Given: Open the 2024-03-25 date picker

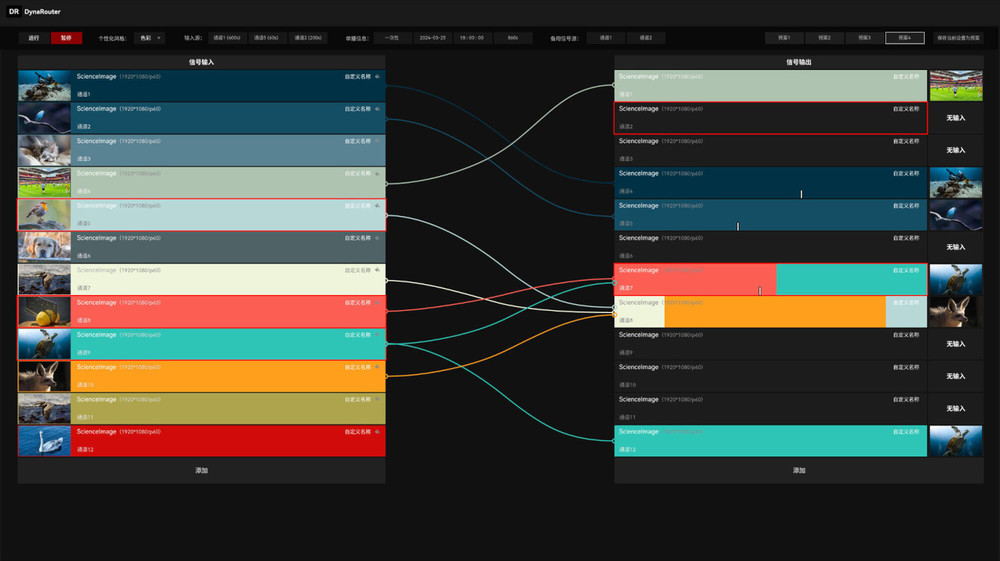Looking at the screenshot, I should click(x=432, y=38).
